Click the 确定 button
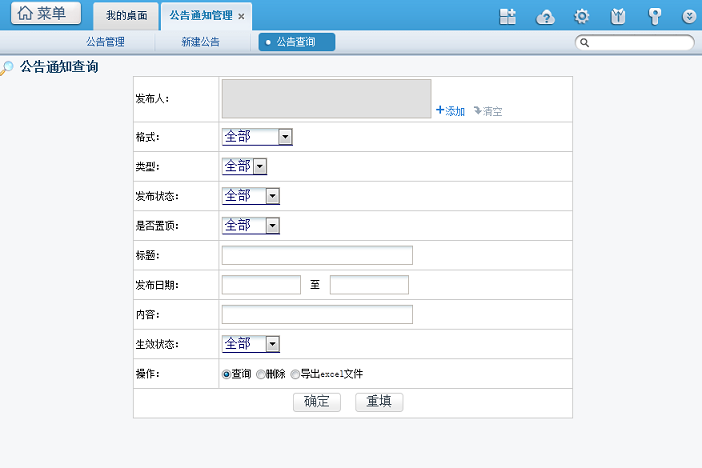Viewport: 702px width, 468px height. 317,402
